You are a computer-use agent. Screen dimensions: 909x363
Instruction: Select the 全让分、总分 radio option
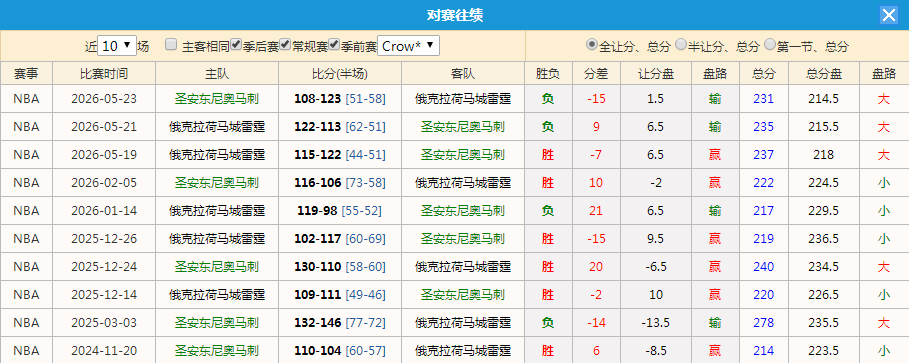point(592,44)
